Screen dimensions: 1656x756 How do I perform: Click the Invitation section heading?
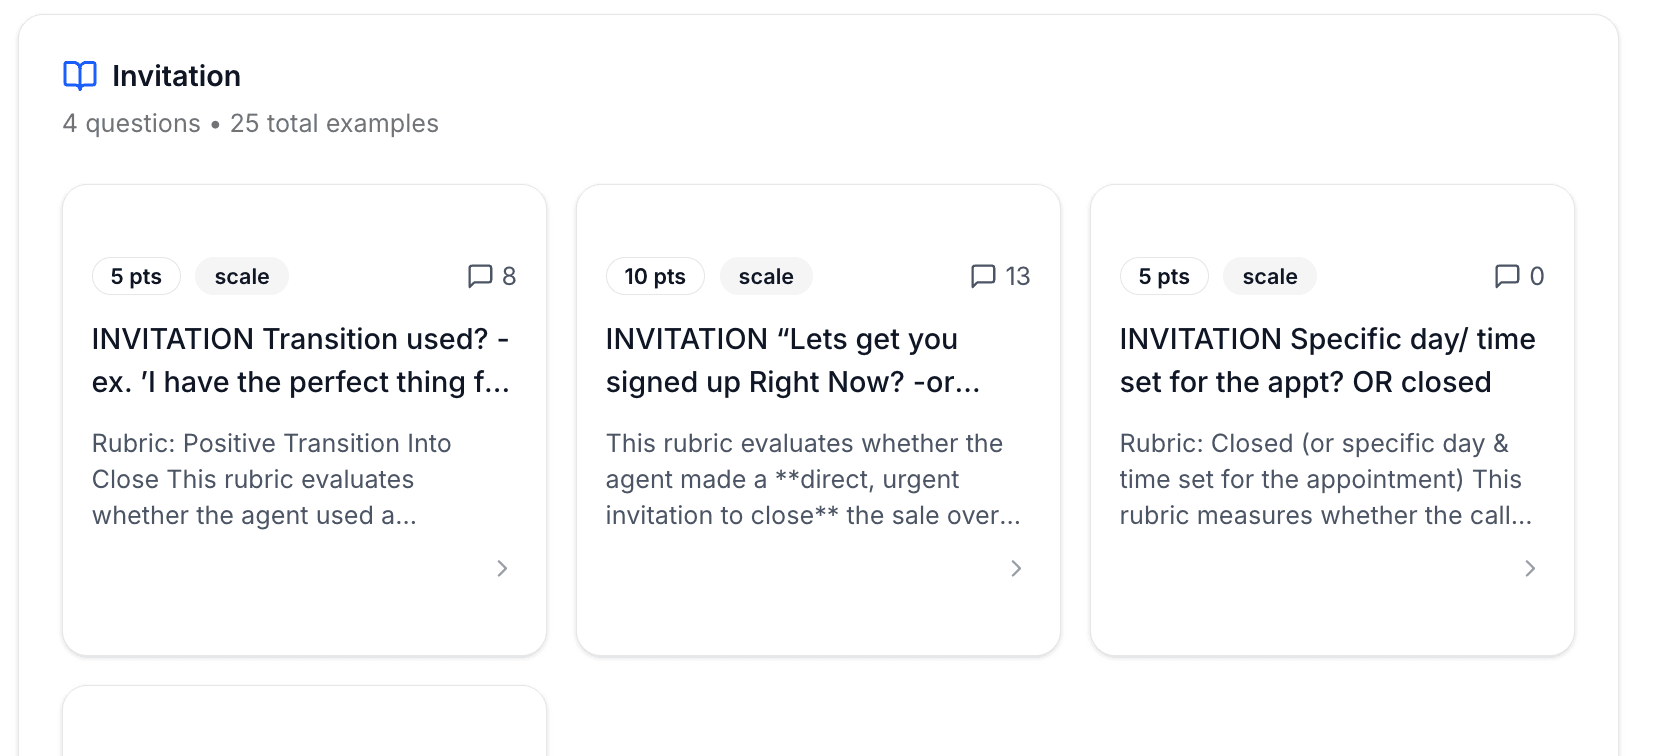click(x=176, y=76)
